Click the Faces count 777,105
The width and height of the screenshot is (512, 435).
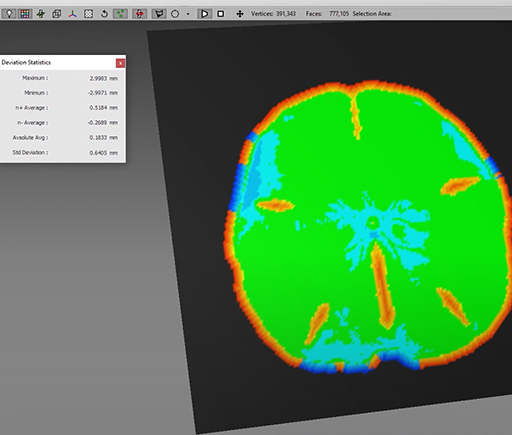(x=339, y=14)
